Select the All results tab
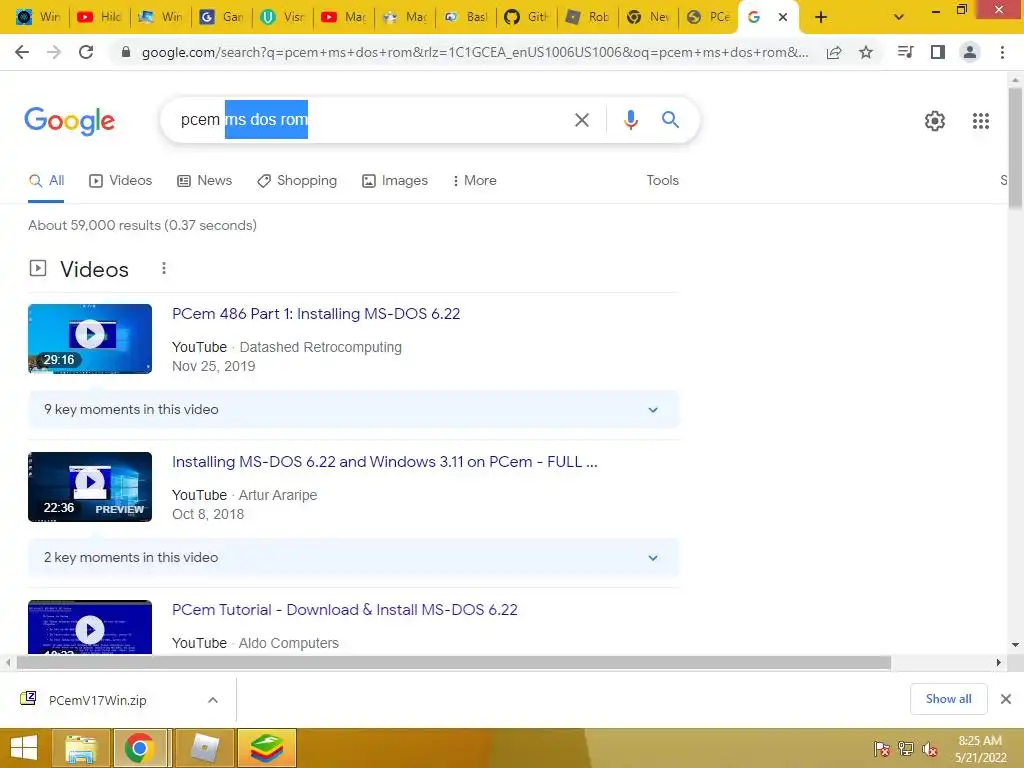This screenshot has width=1024, height=768. pyautogui.click(x=46, y=180)
